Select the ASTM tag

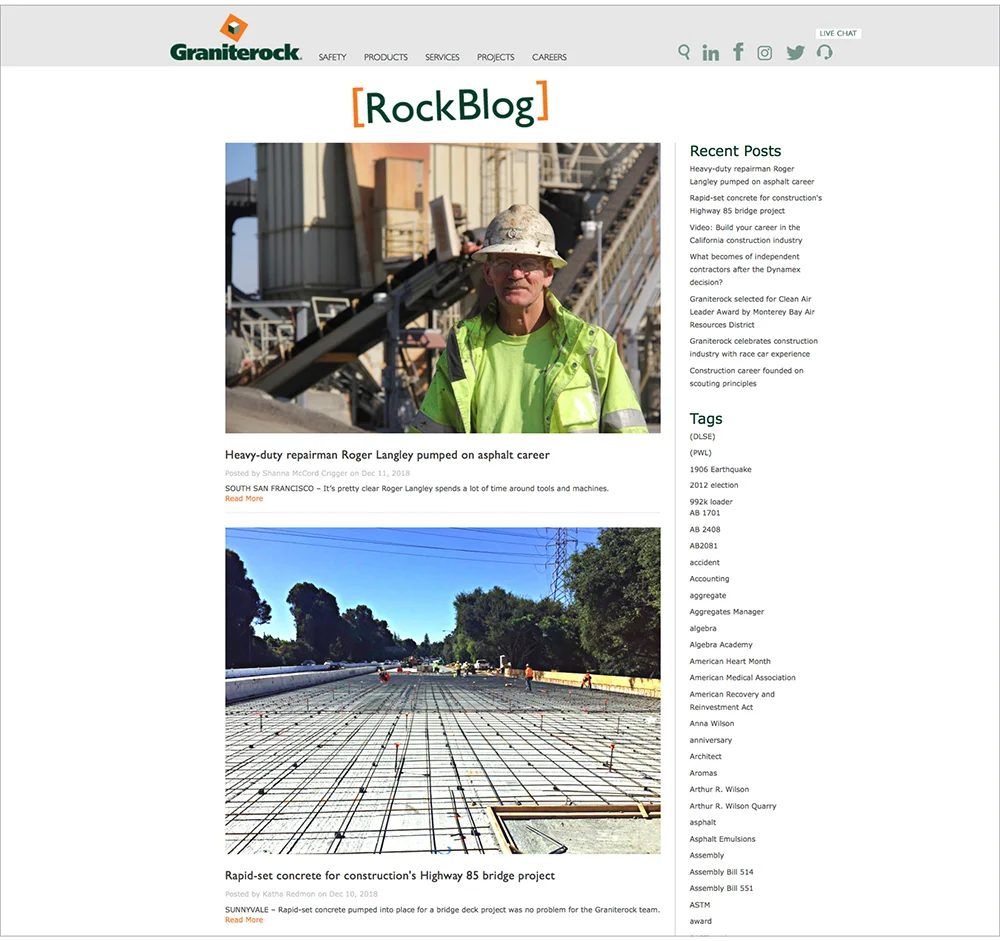(x=700, y=905)
